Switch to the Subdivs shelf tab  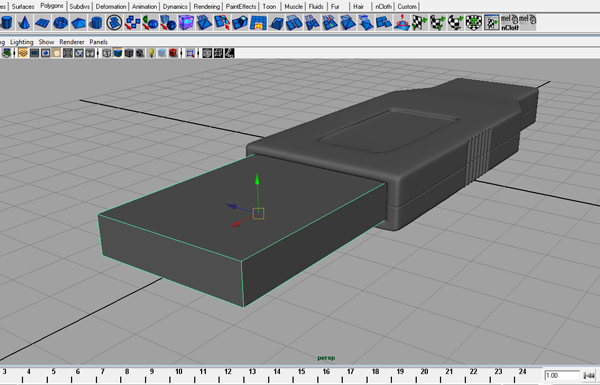pos(80,7)
